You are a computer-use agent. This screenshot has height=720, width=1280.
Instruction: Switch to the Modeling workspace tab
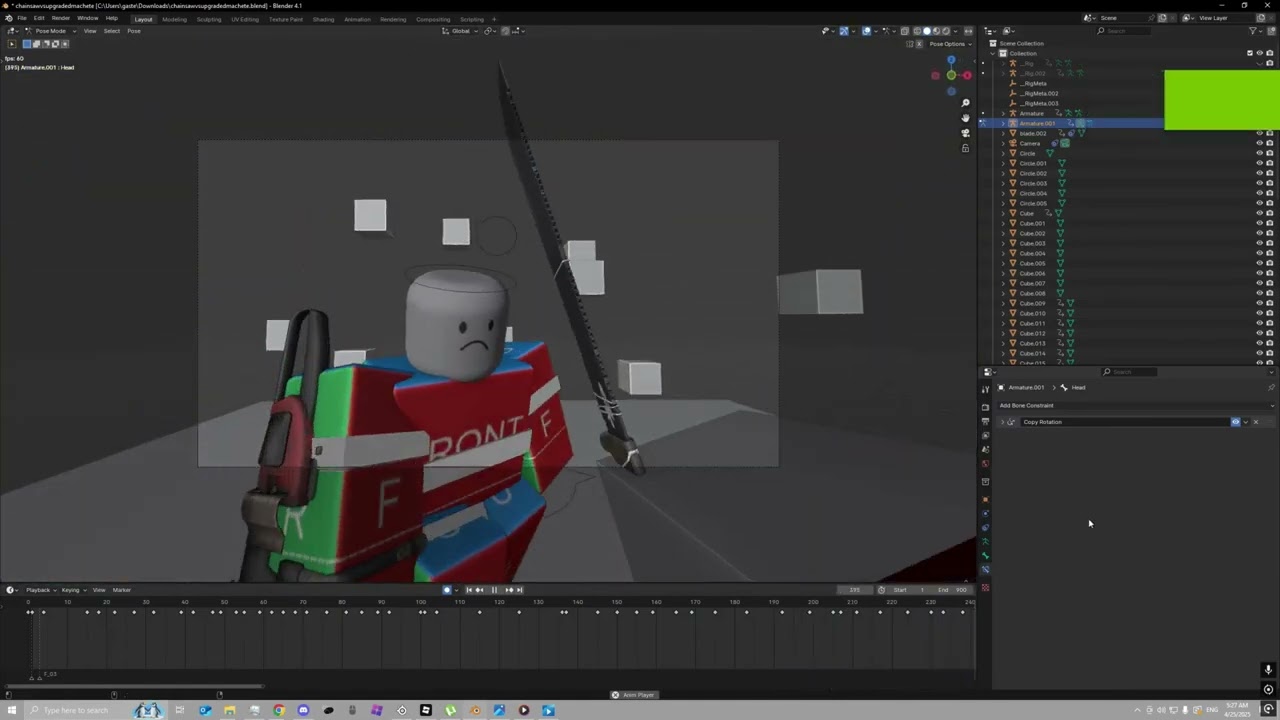174,19
